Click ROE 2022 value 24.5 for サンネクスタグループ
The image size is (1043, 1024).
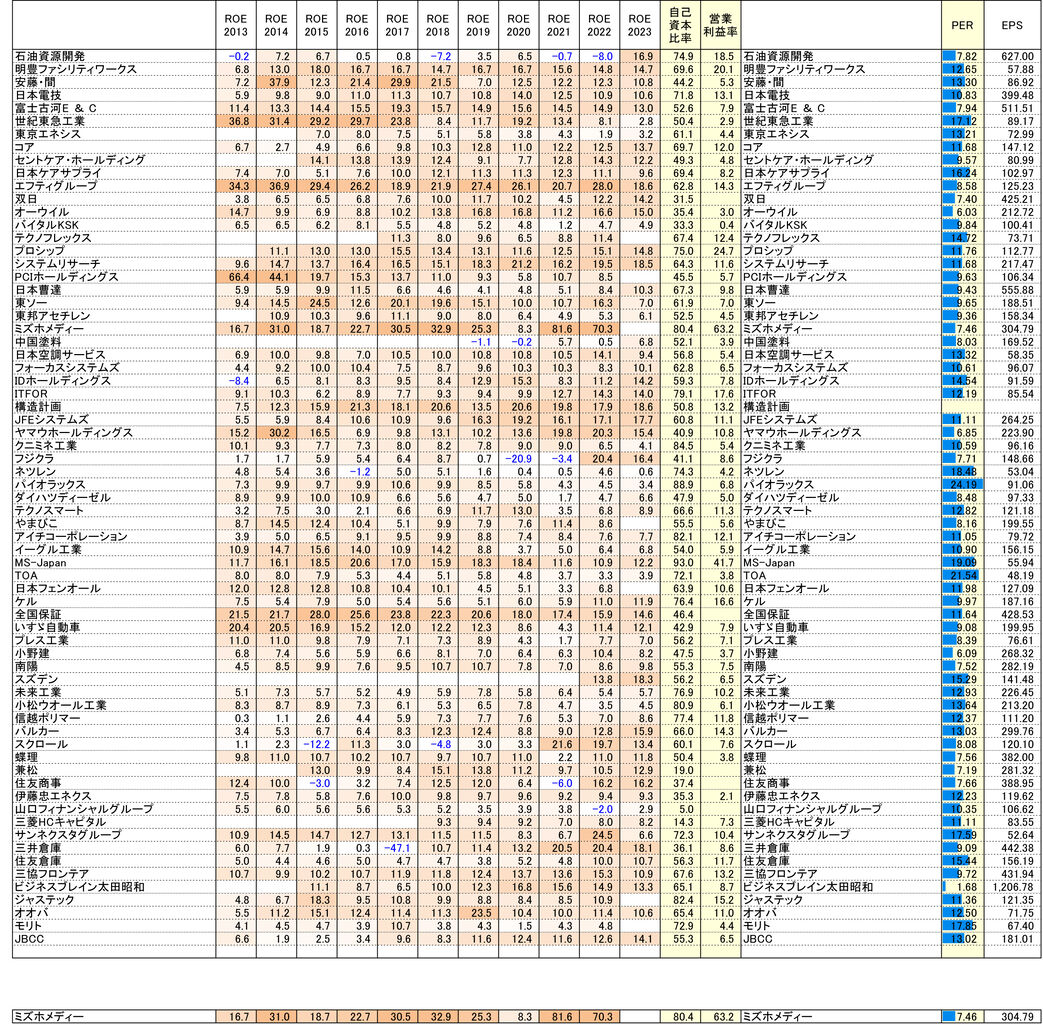[x=601, y=835]
